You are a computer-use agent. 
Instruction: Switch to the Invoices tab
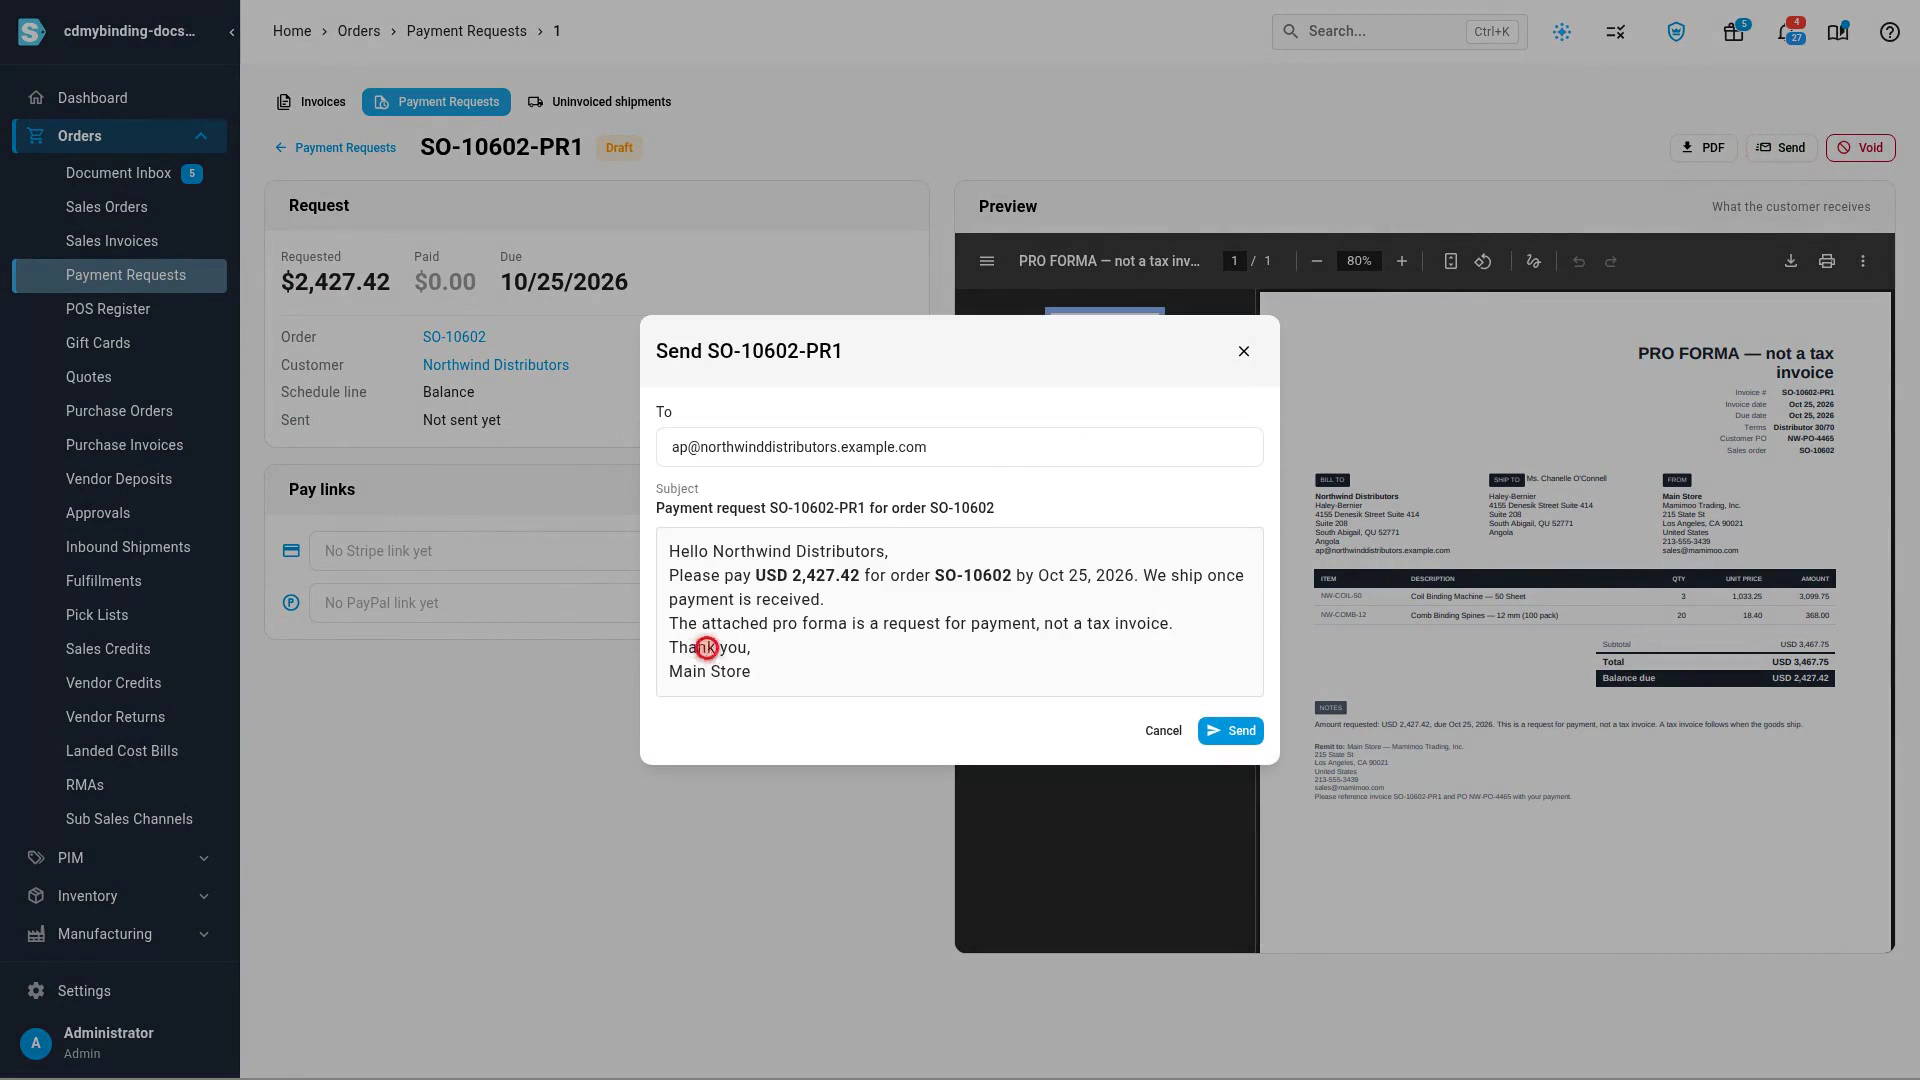pyautogui.click(x=311, y=102)
